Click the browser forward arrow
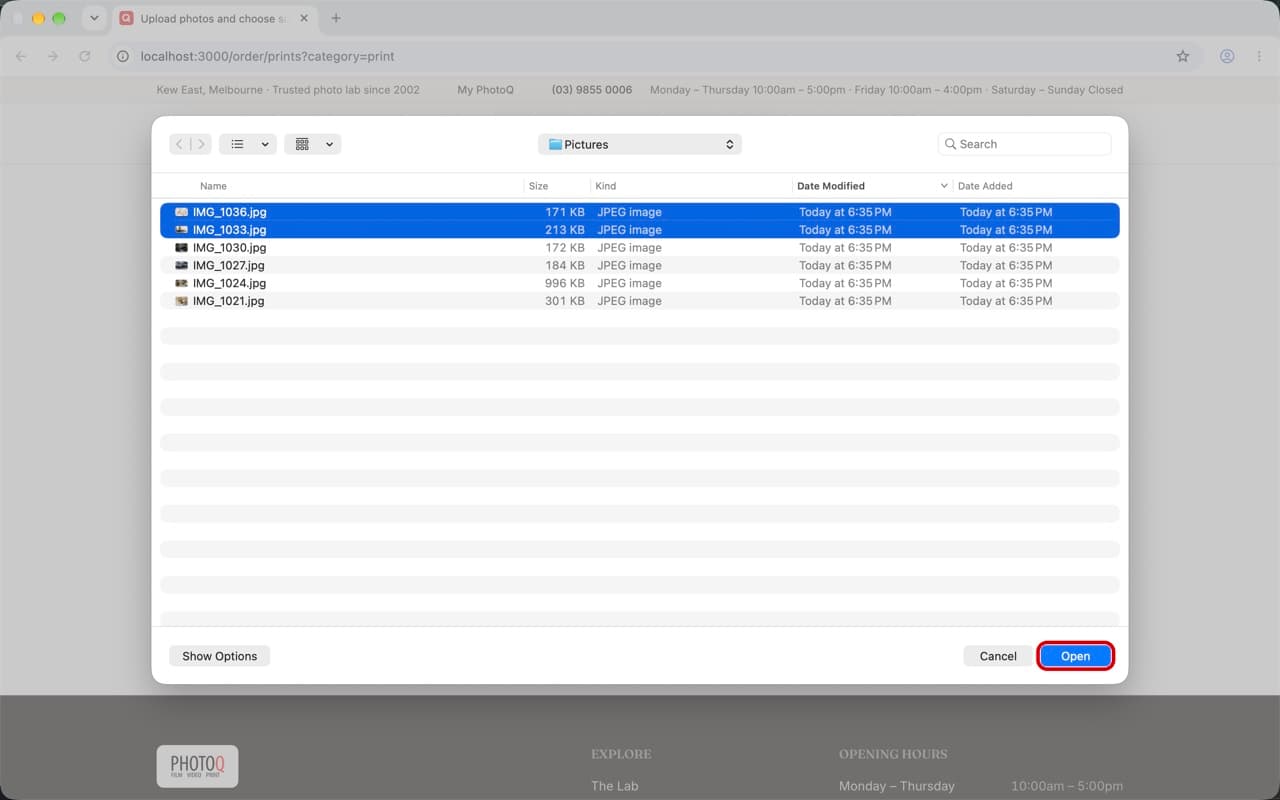Viewport: 1280px width, 800px height. click(x=53, y=56)
